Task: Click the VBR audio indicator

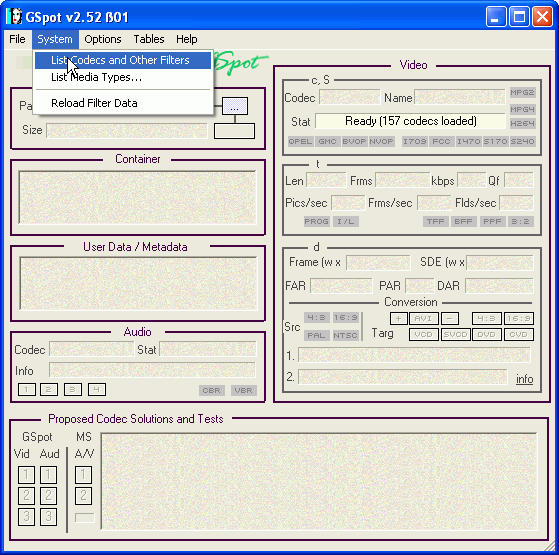Action: (x=243, y=391)
